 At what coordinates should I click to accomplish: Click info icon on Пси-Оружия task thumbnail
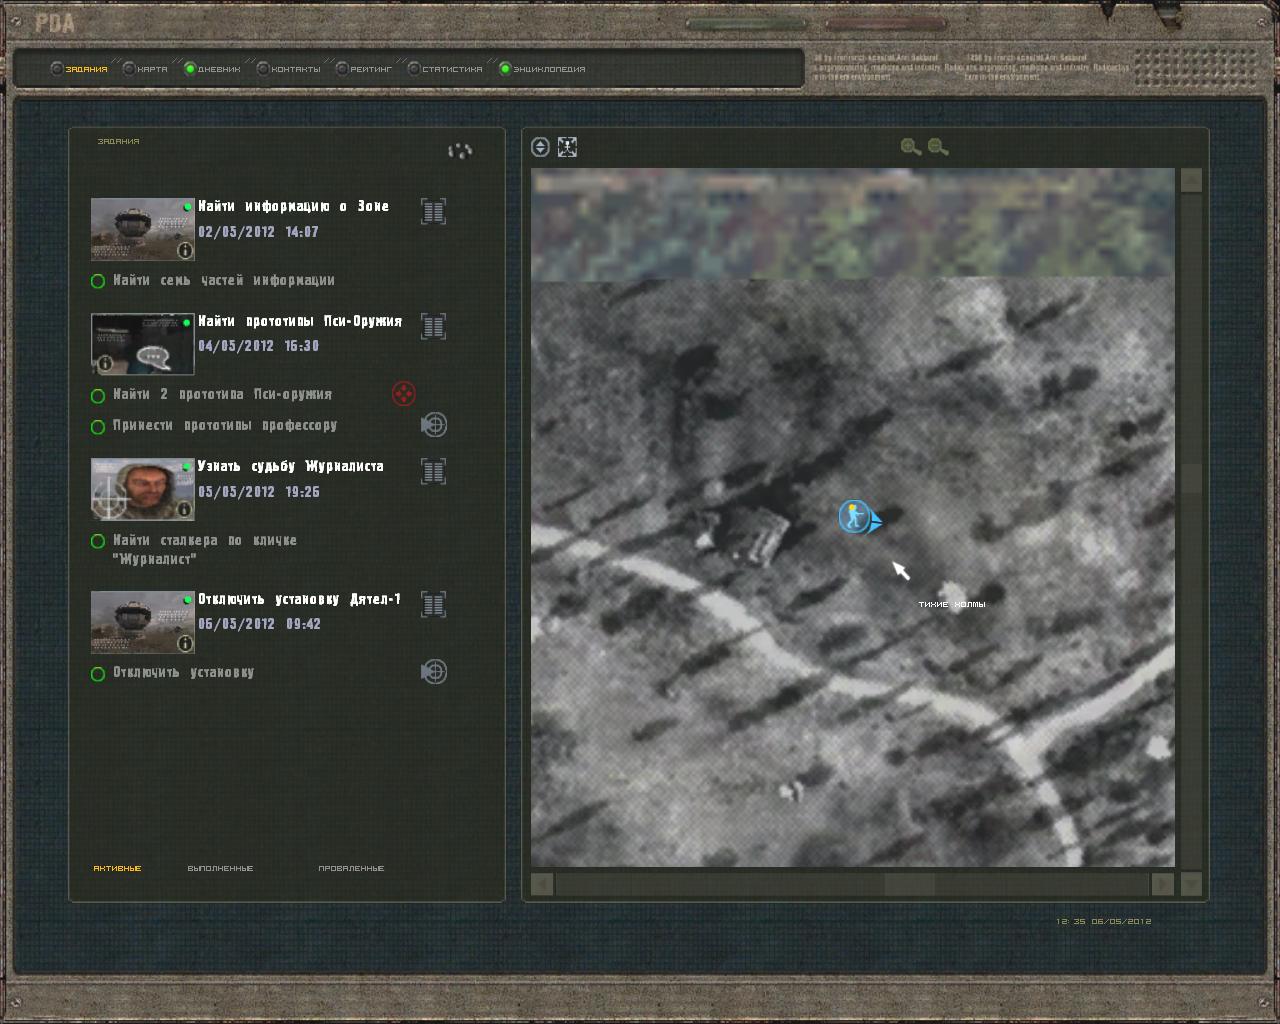(105, 364)
